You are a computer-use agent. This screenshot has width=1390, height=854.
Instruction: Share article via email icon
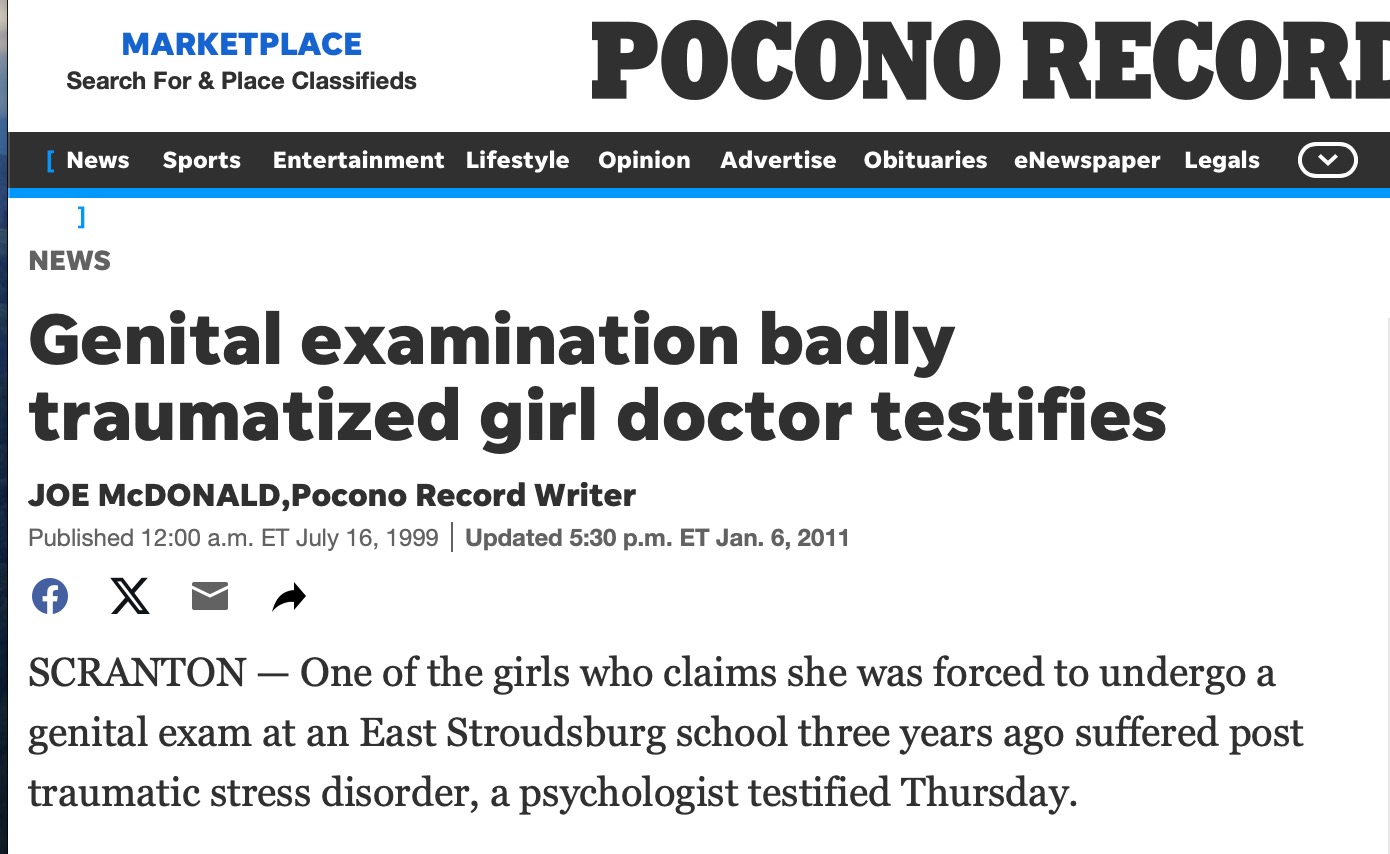tap(210, 597)
